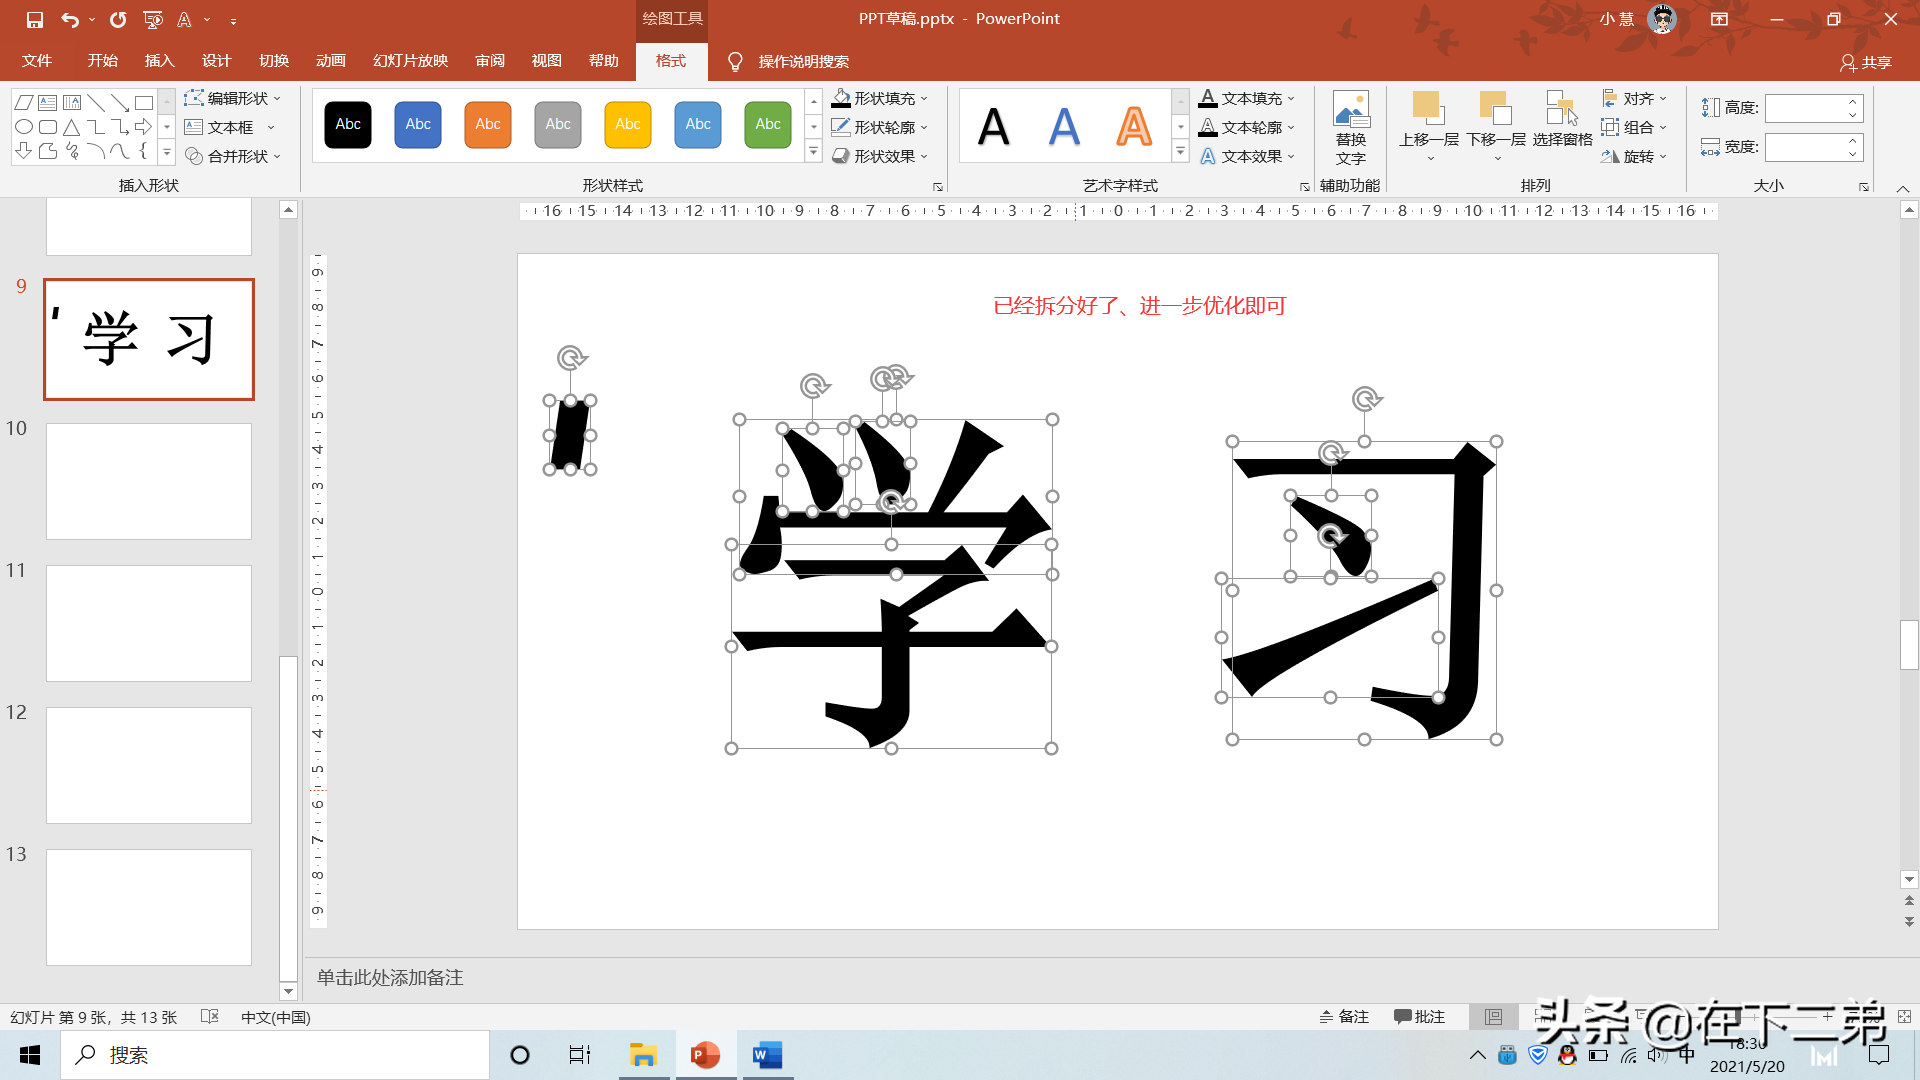Open Edit Shape (编辑形状) menu
The image size is (1920, 1080).
(x=232, y=98)
